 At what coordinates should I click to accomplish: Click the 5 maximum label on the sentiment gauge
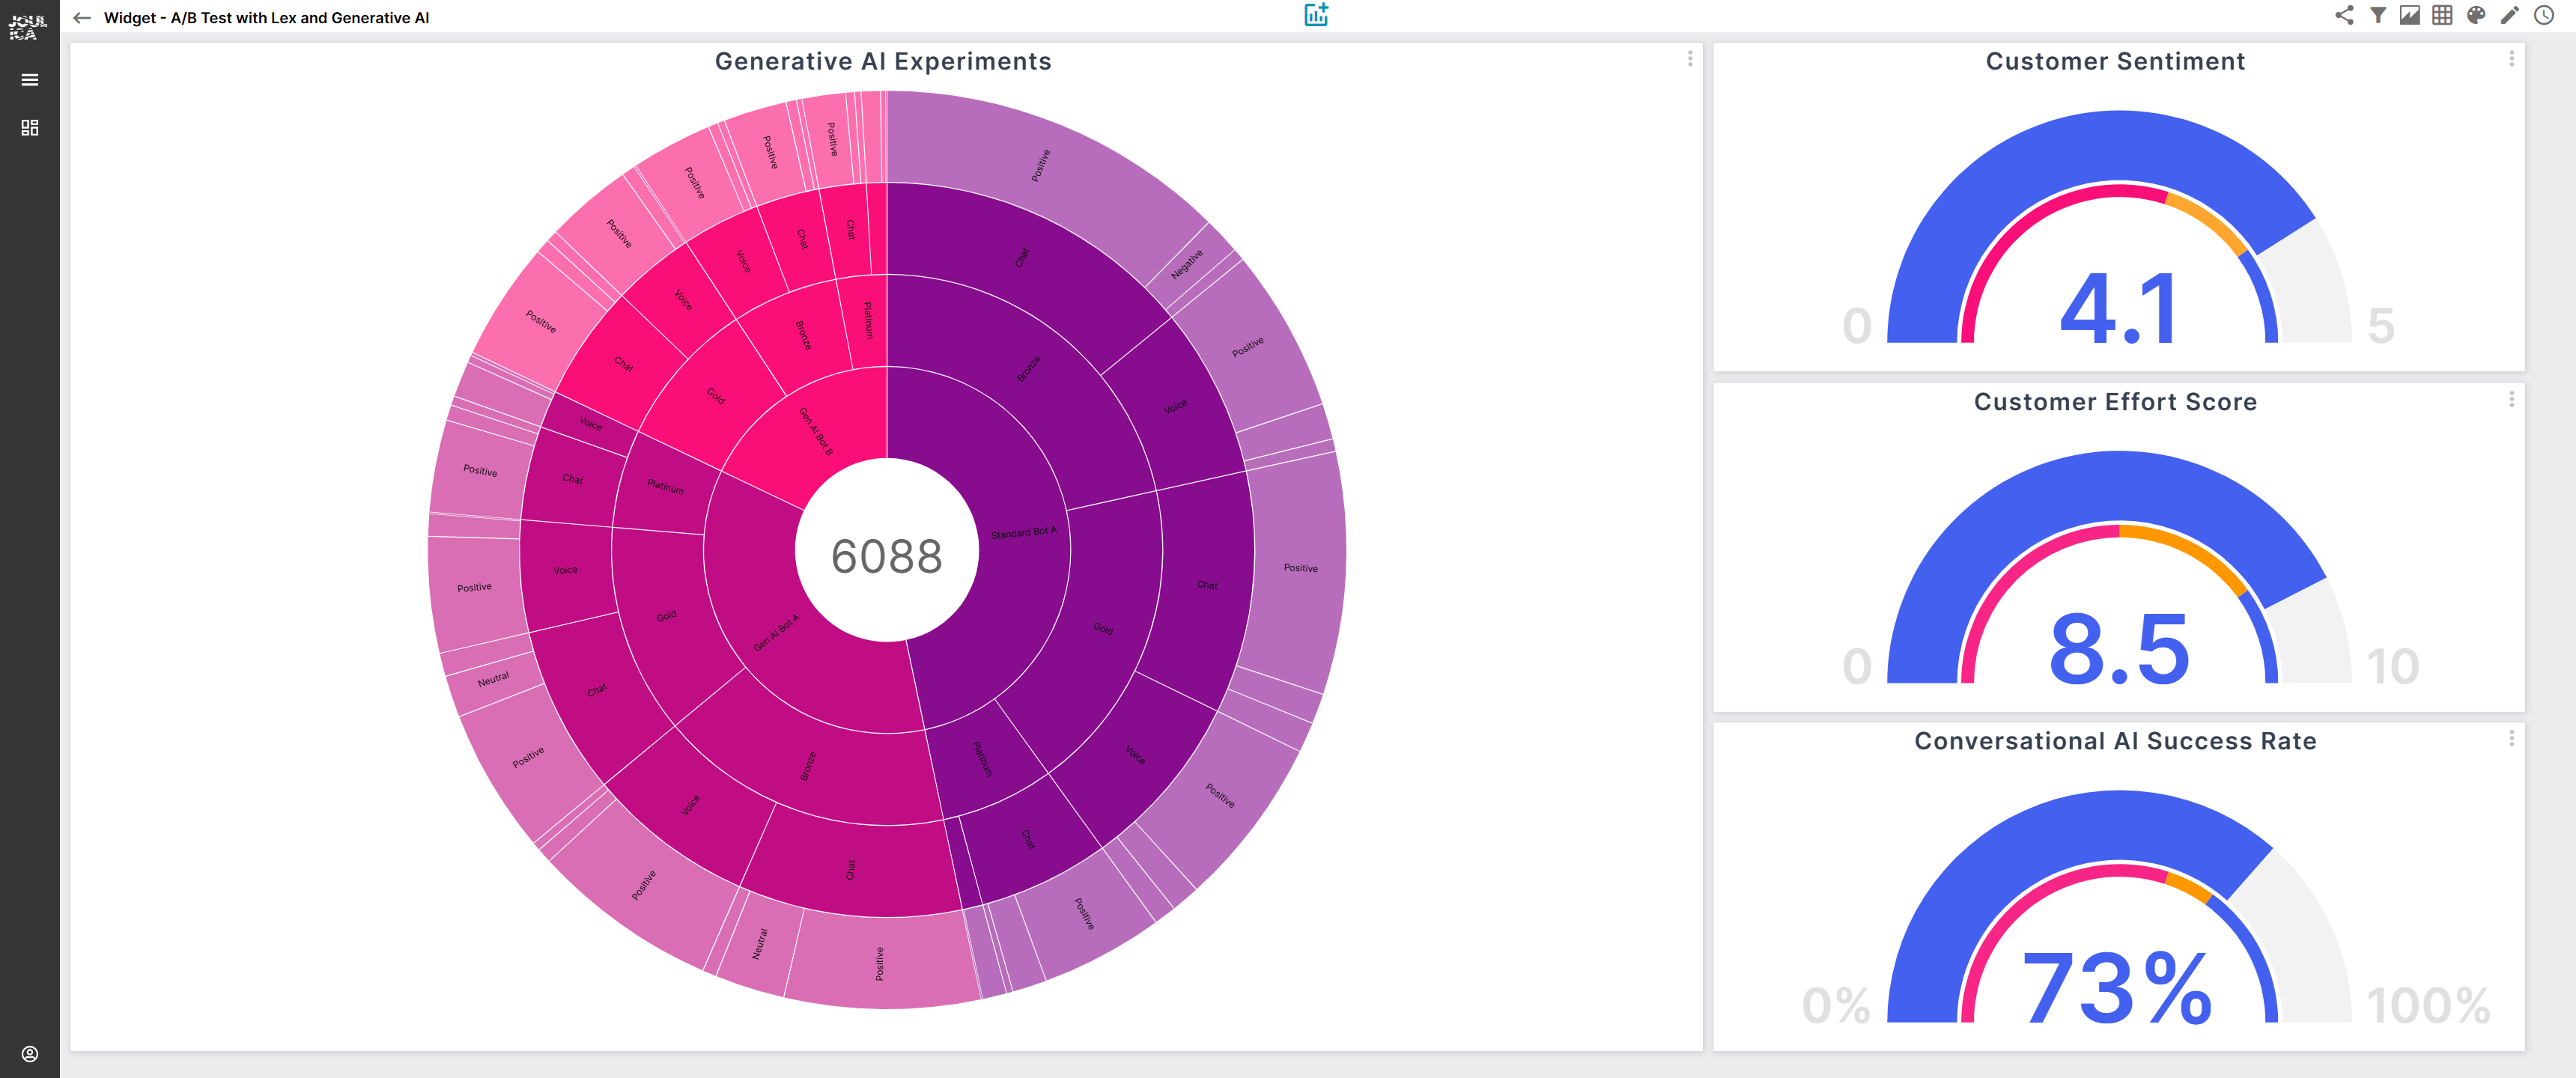(x=2381, y=326)
